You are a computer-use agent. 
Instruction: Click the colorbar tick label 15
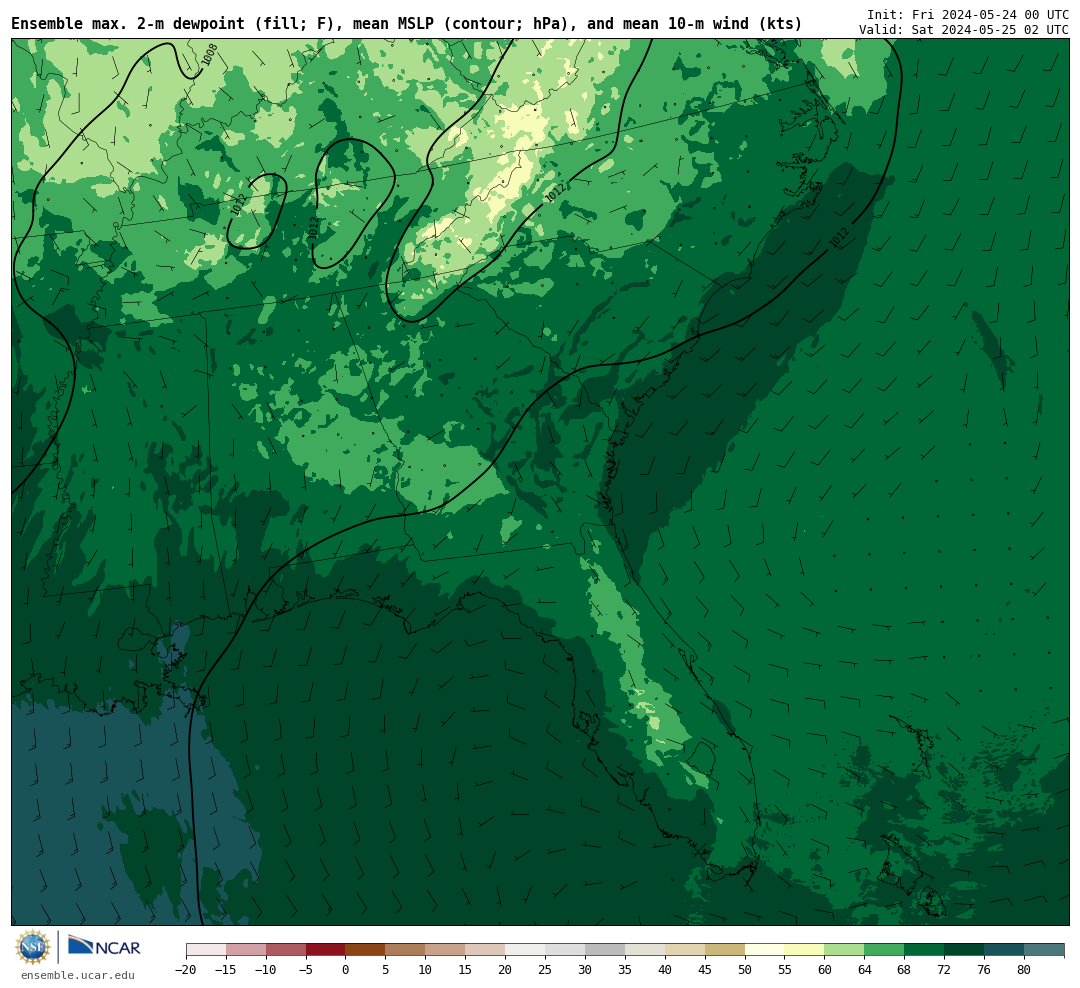click(466, 969)
